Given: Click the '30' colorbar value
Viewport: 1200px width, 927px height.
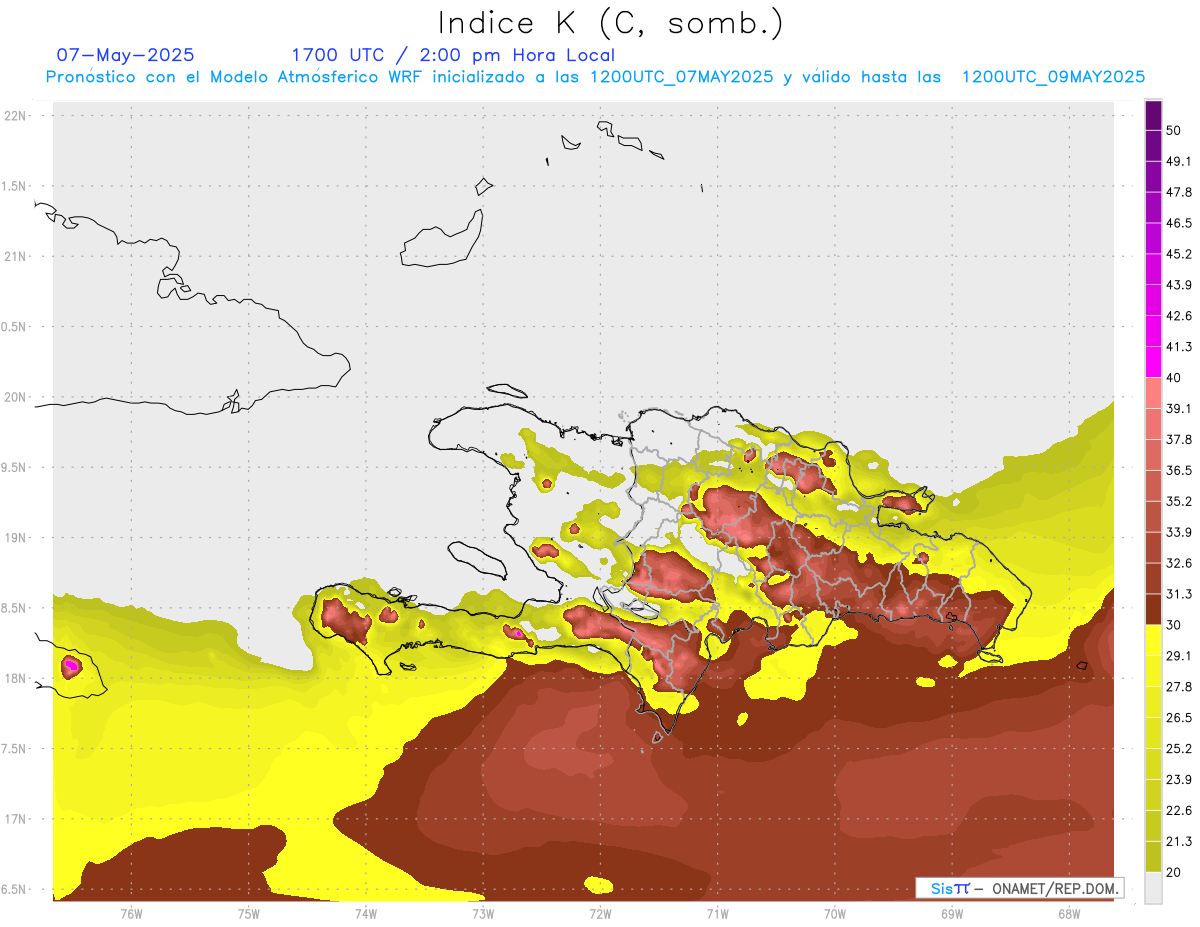Looking at the screenshot, I should coord(1174,625).
